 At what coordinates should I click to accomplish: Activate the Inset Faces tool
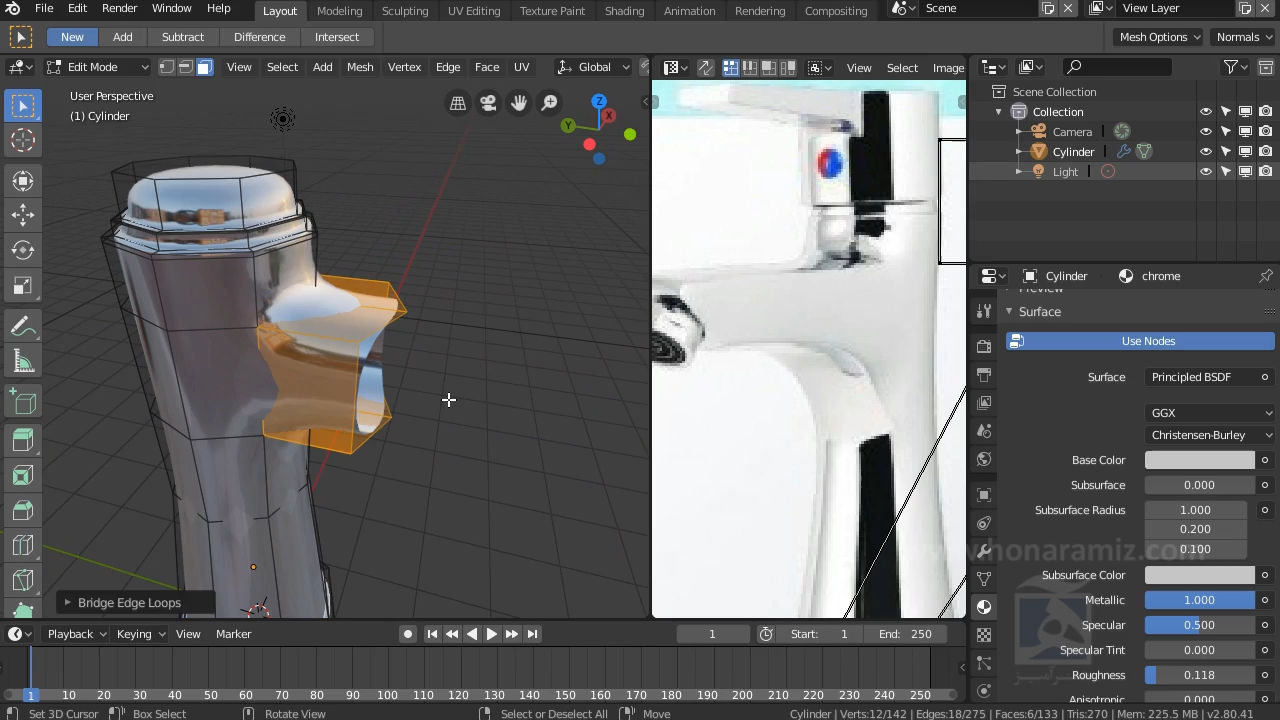click(22, 476)
